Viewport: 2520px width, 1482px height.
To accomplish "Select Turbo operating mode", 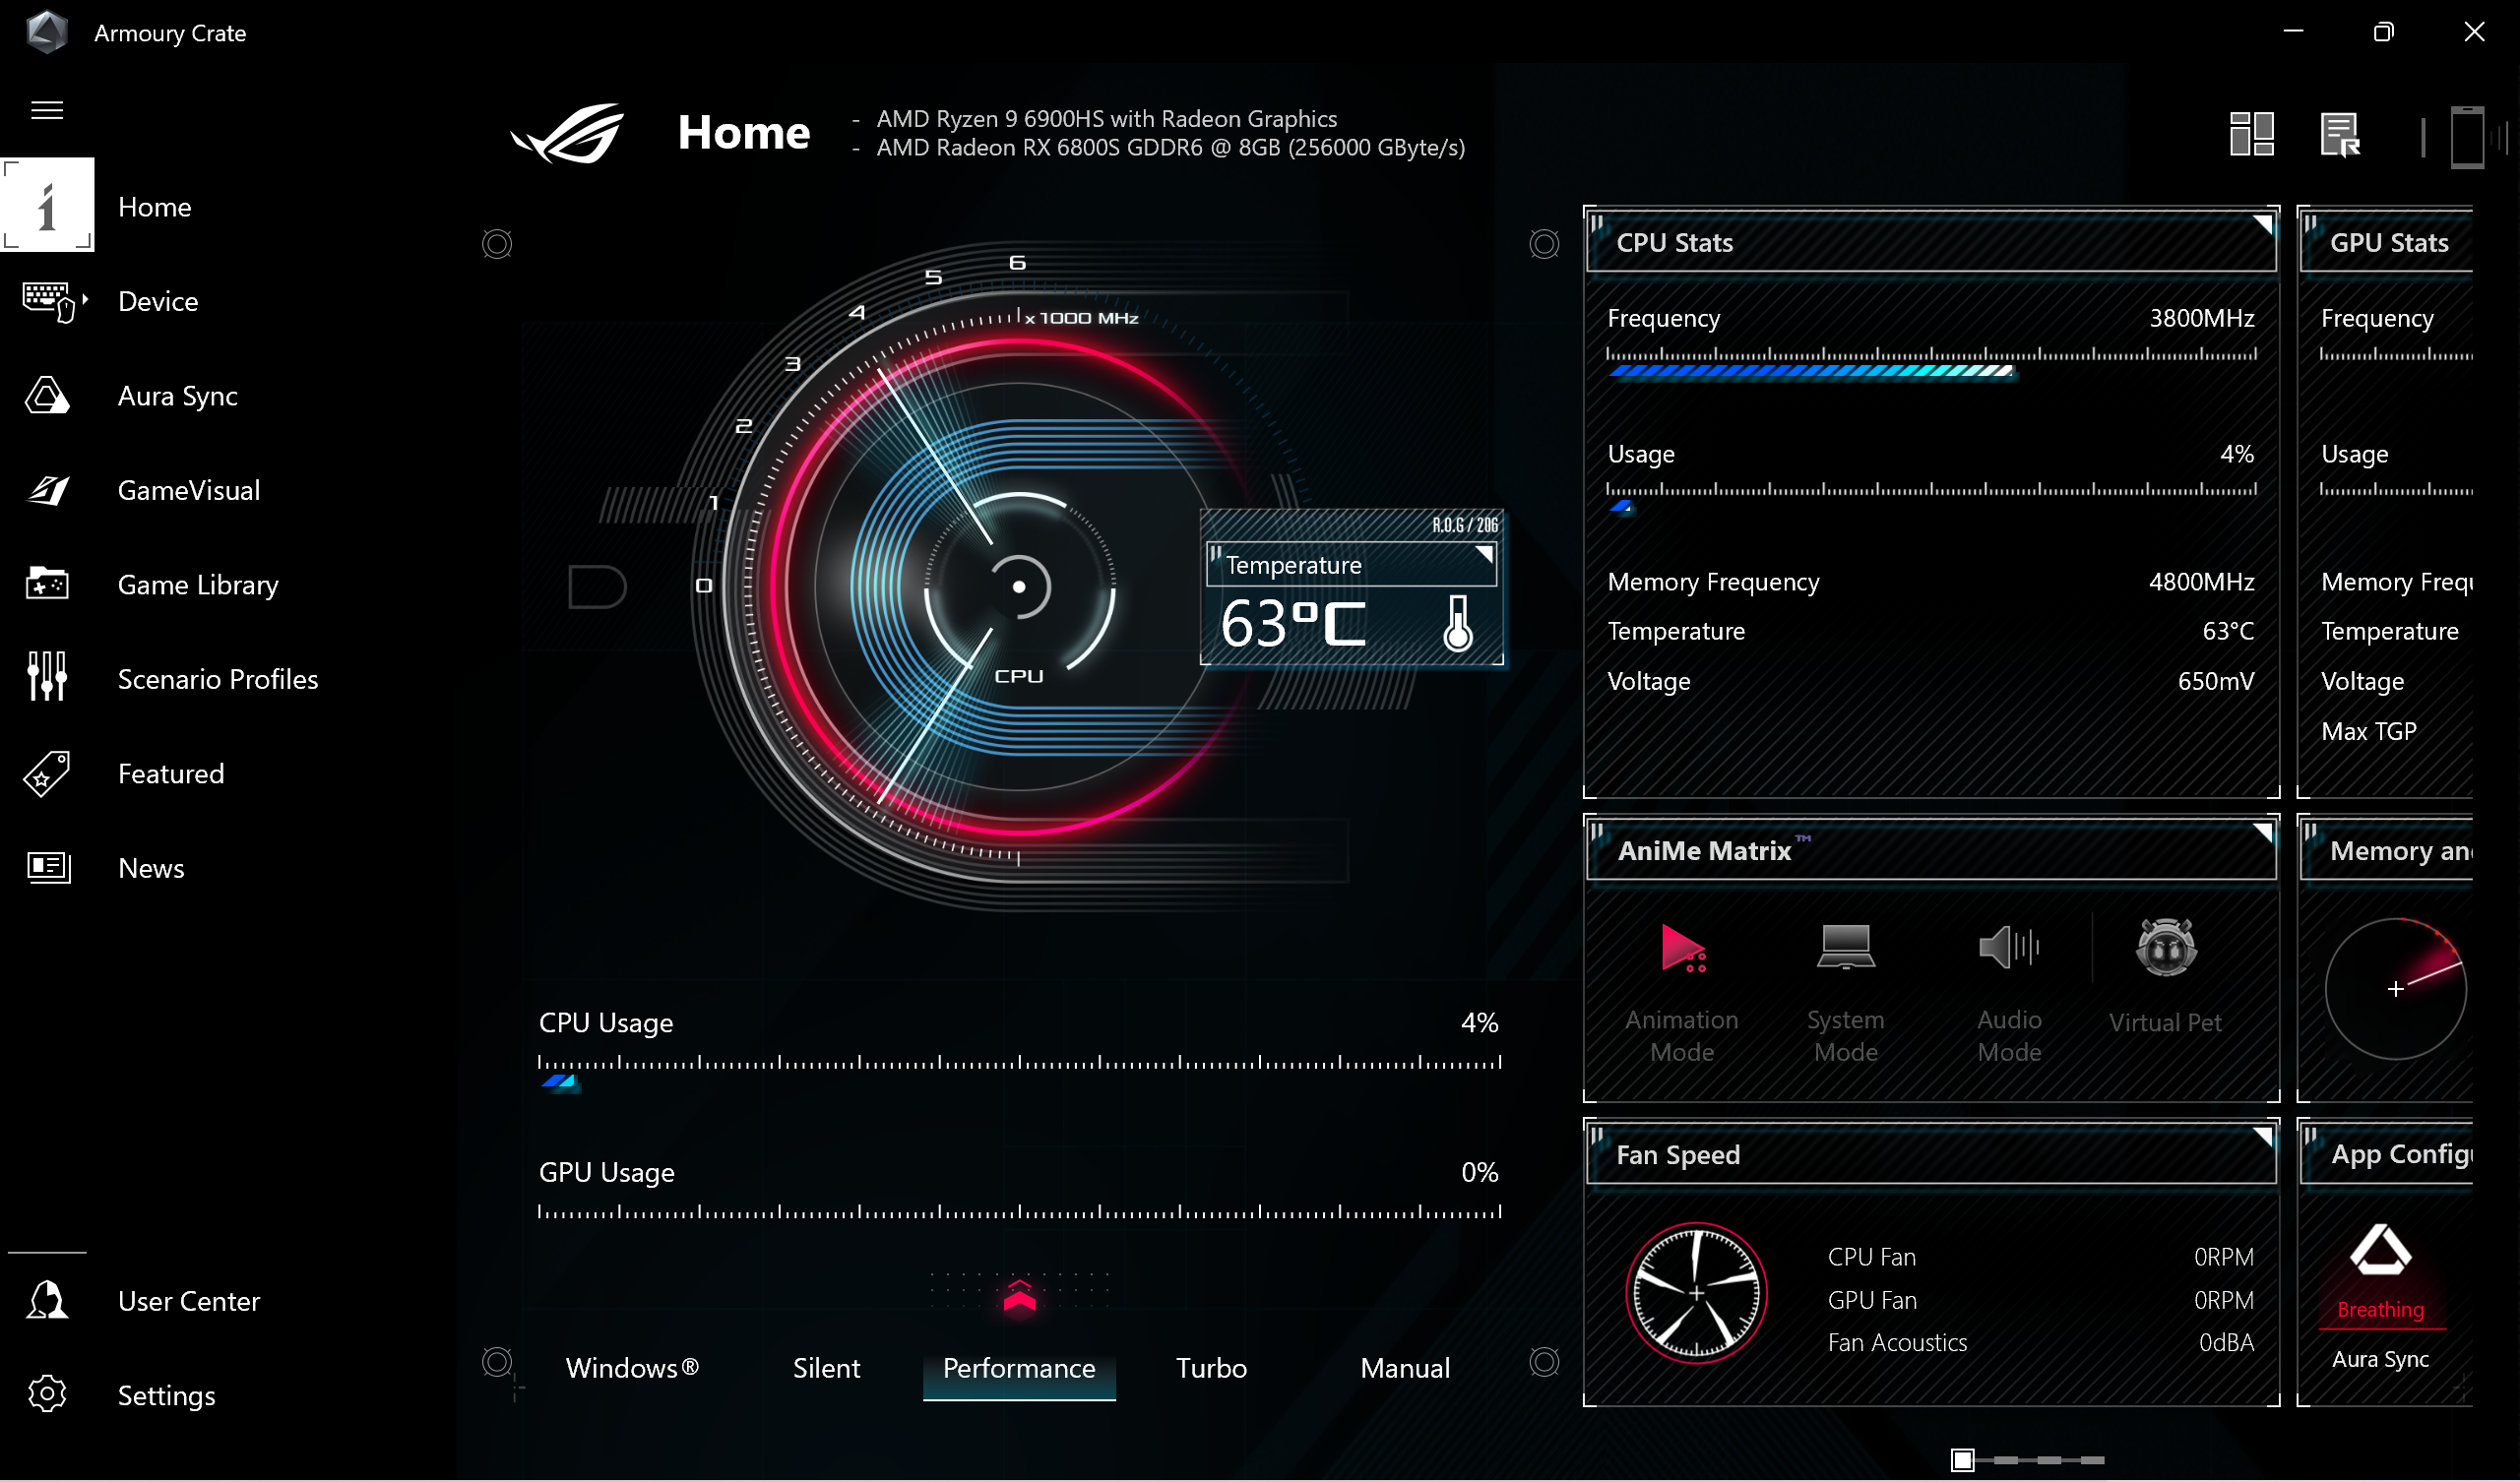I will pos(1211,1368).
